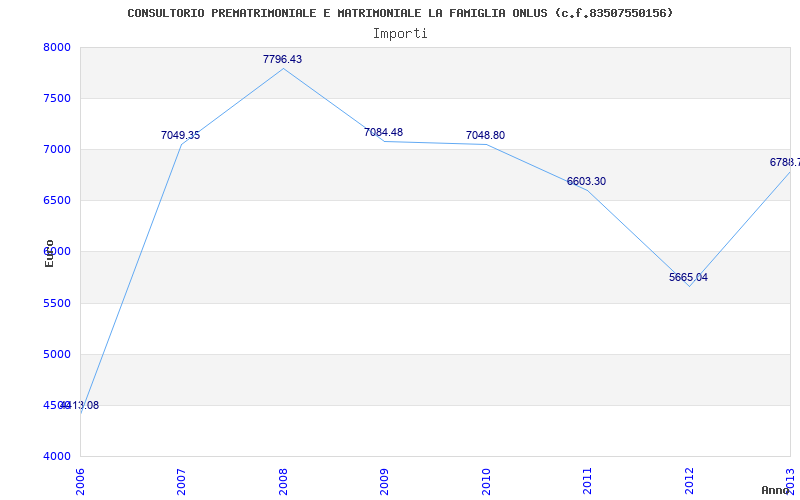Click the 5665.04 data label
The width and height of the screenshot is (800, 500).
[x=688, y=278]
